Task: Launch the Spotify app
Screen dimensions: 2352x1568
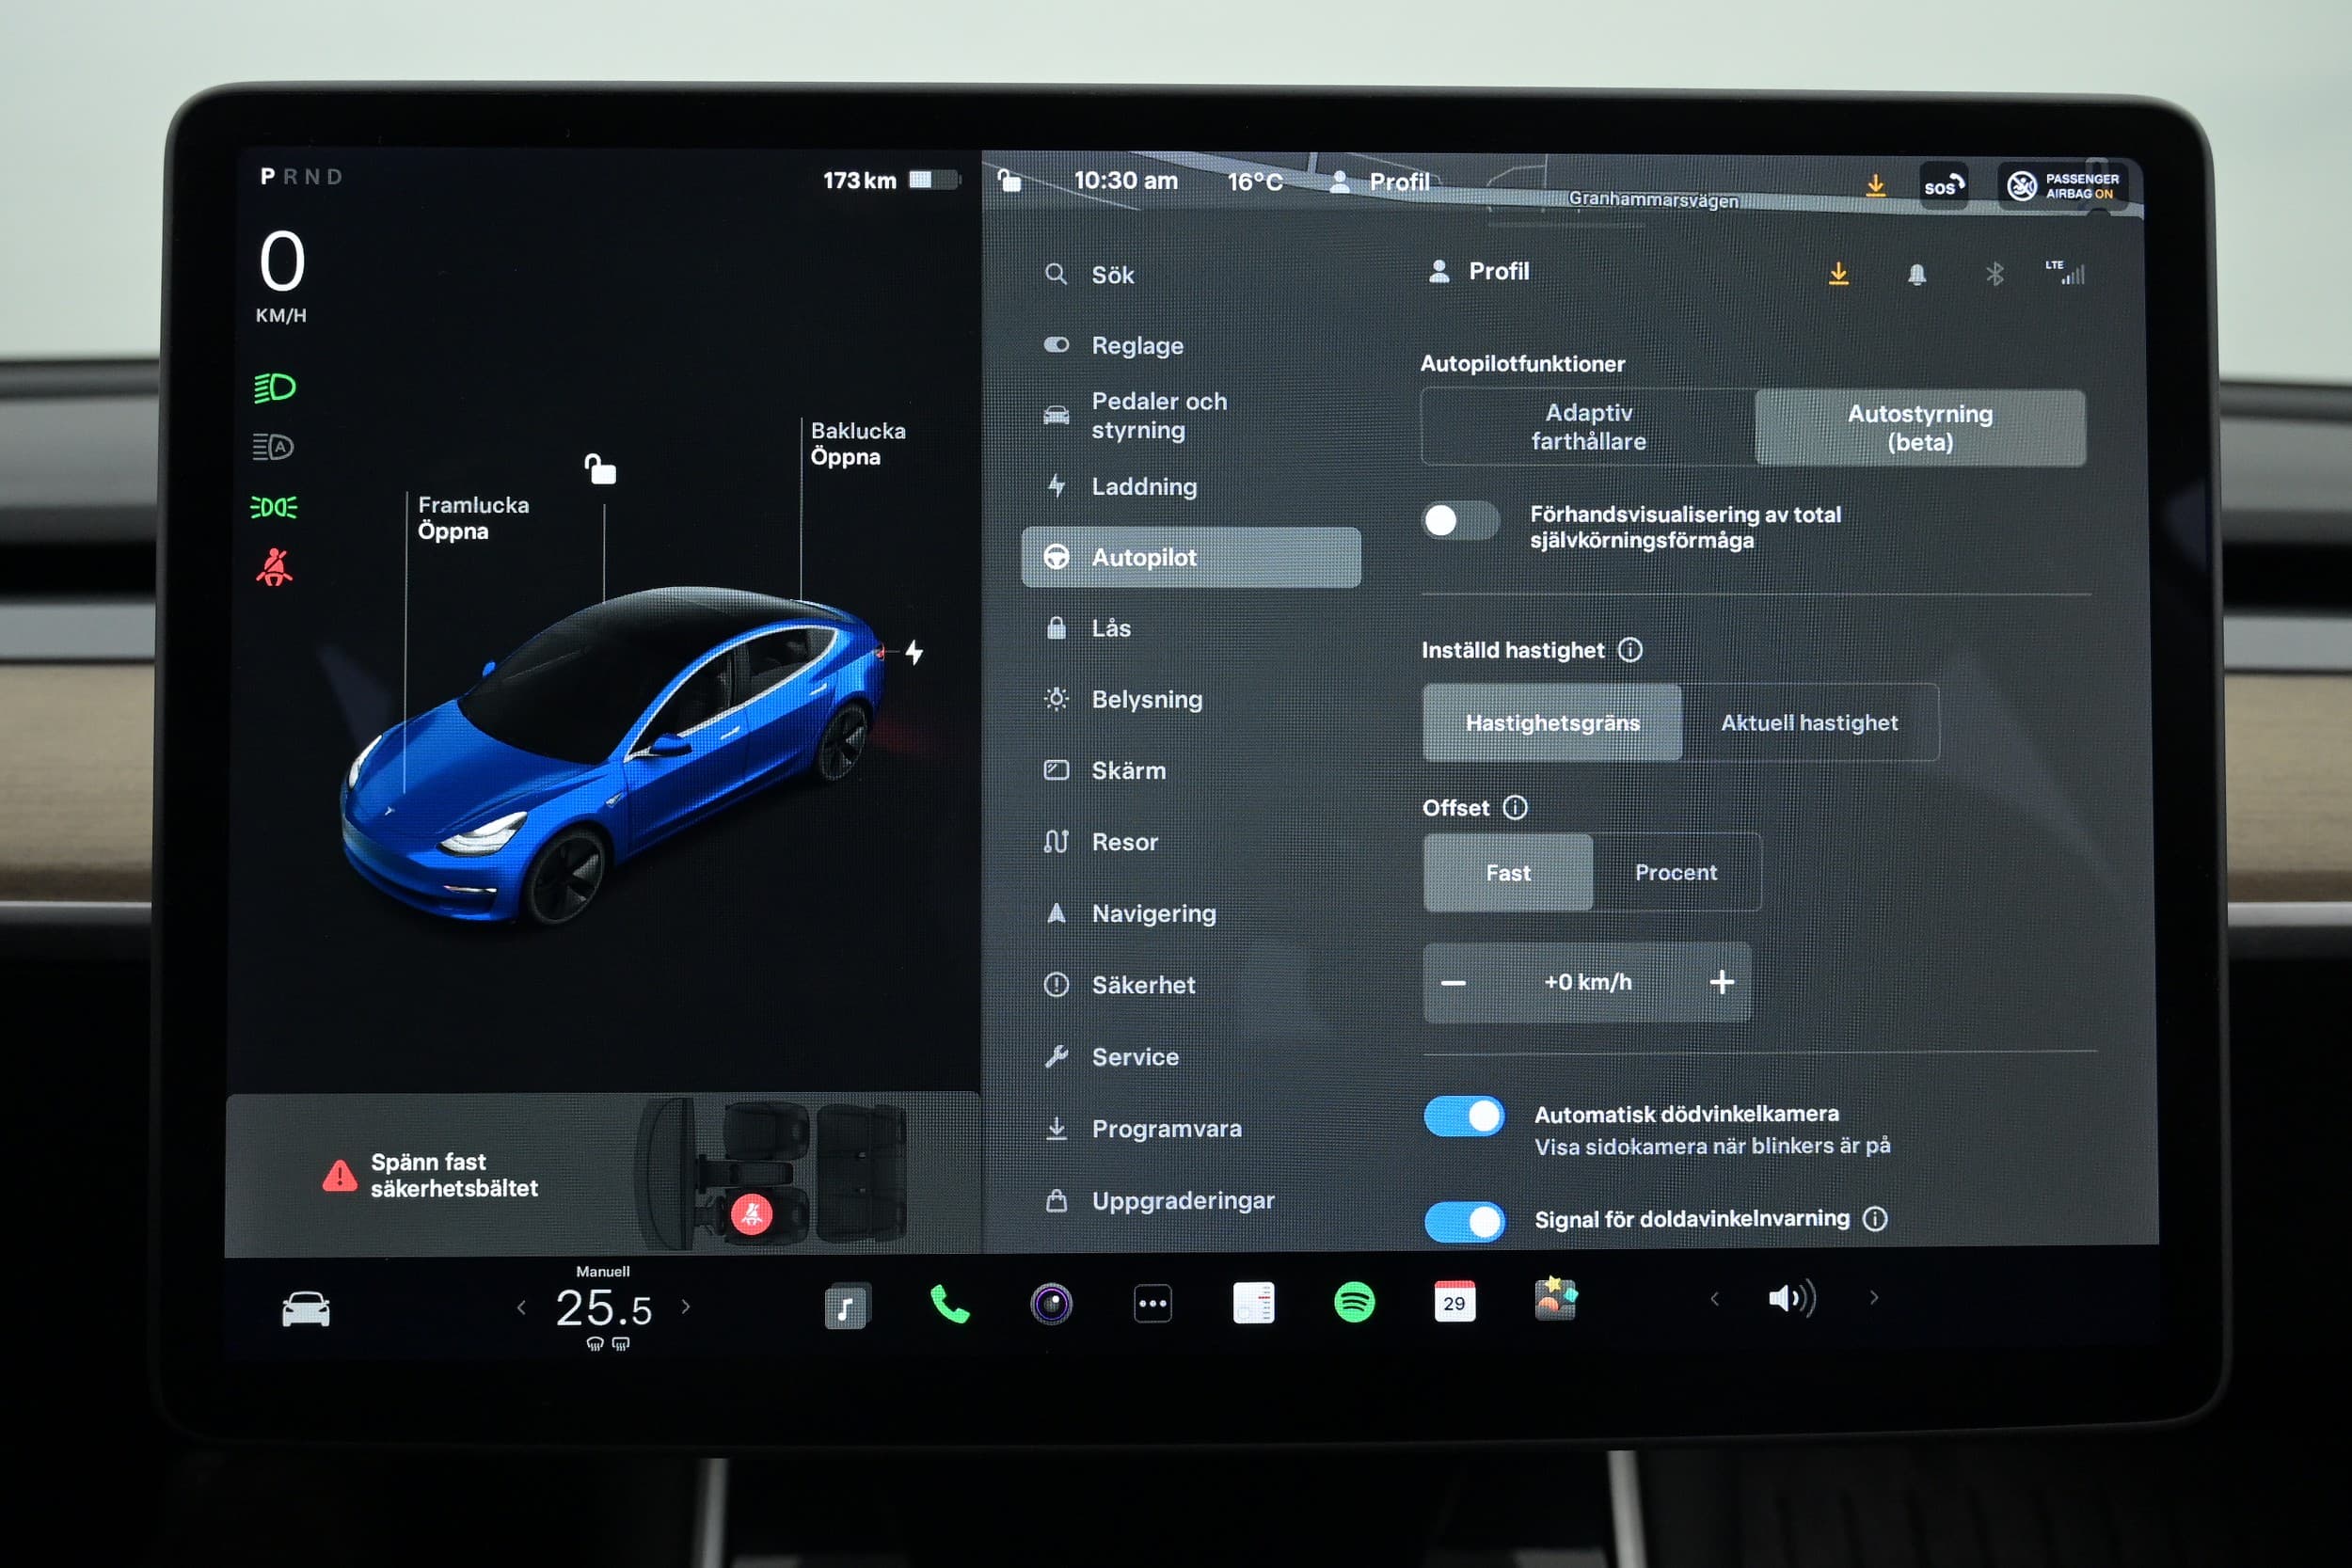Action: [x=1354, y=1302]
